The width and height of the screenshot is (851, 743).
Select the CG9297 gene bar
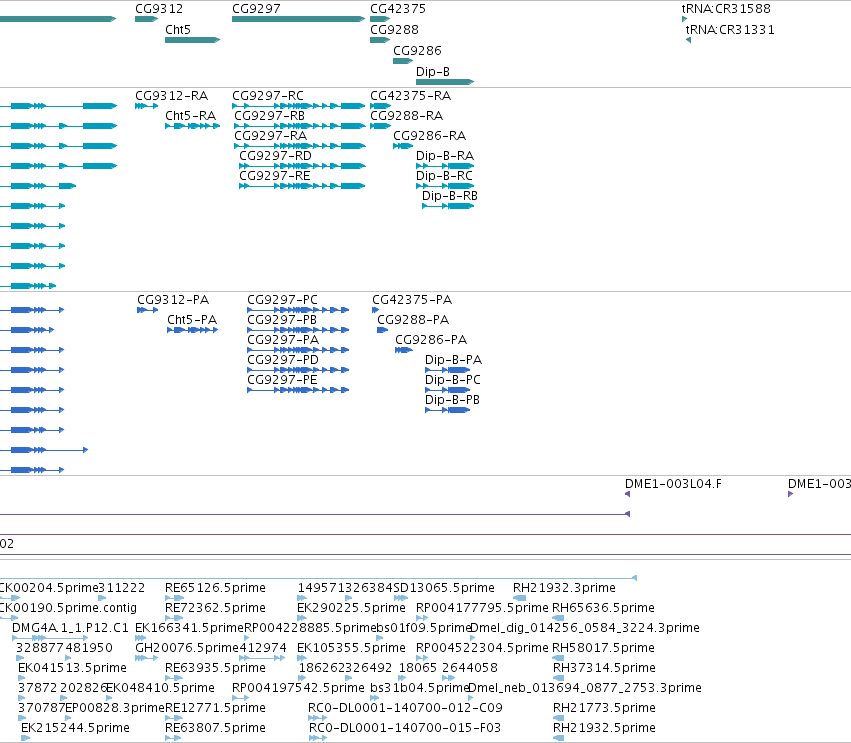299,19
